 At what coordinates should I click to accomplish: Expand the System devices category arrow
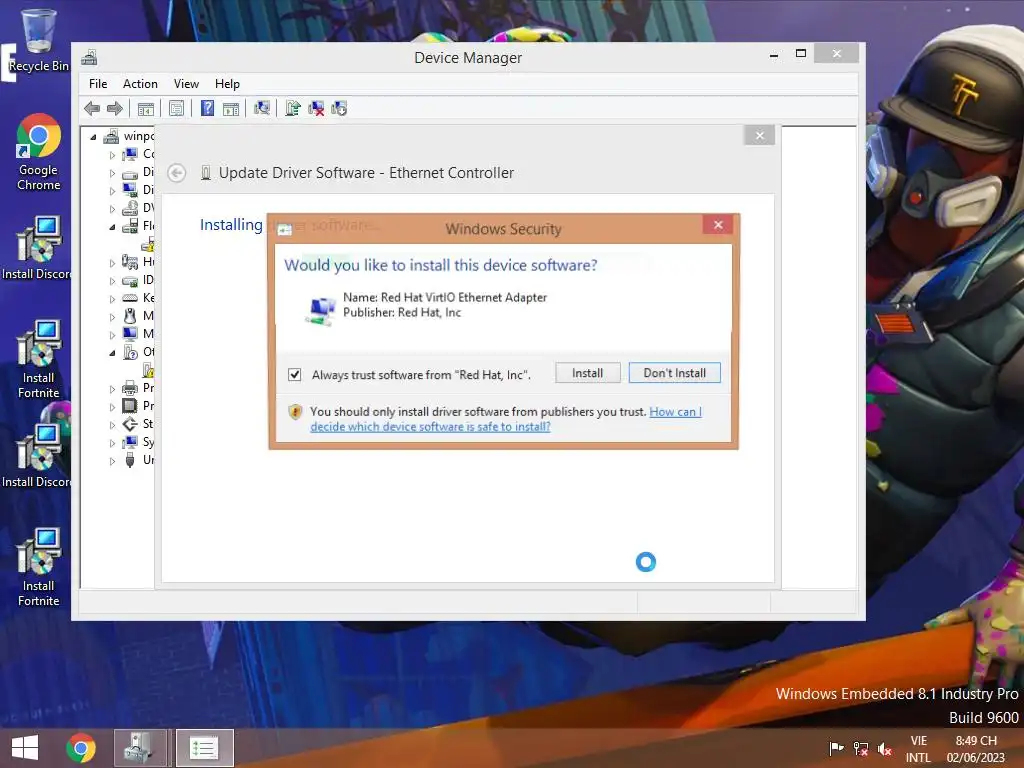pyautogui.click(x=112, y=443)
